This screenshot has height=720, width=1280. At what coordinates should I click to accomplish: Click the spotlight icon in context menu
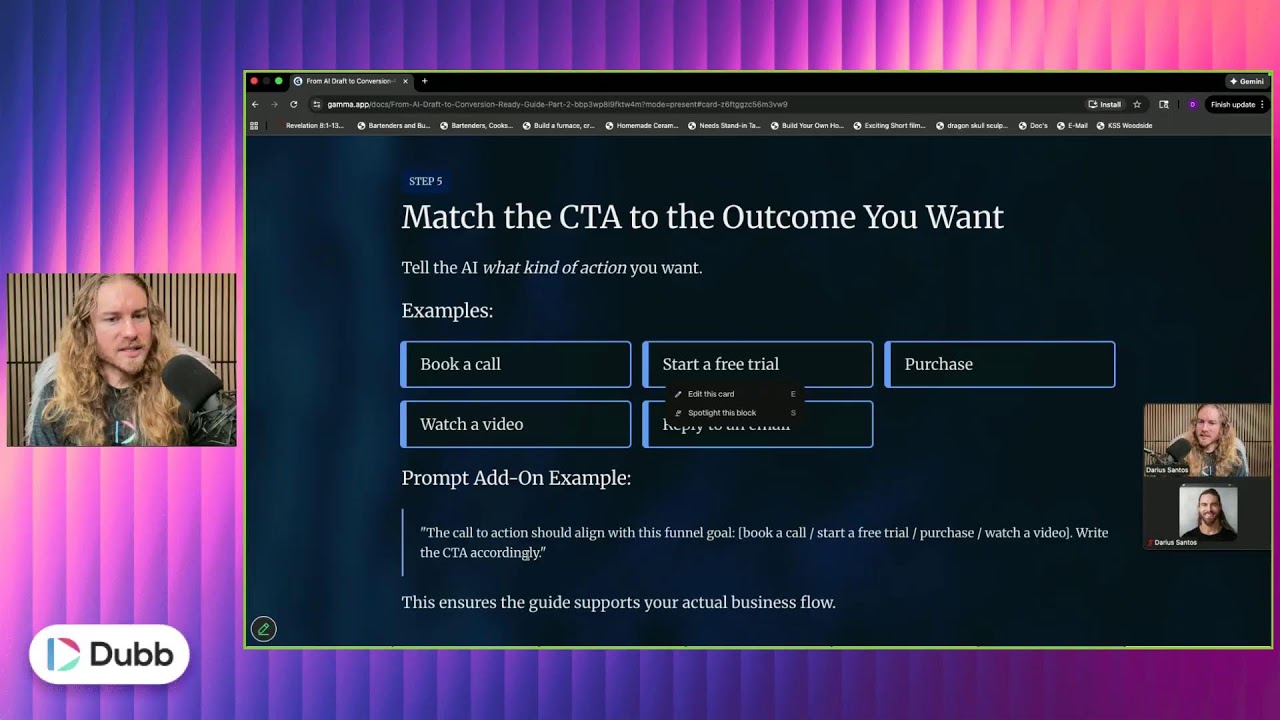click(679, 413)
